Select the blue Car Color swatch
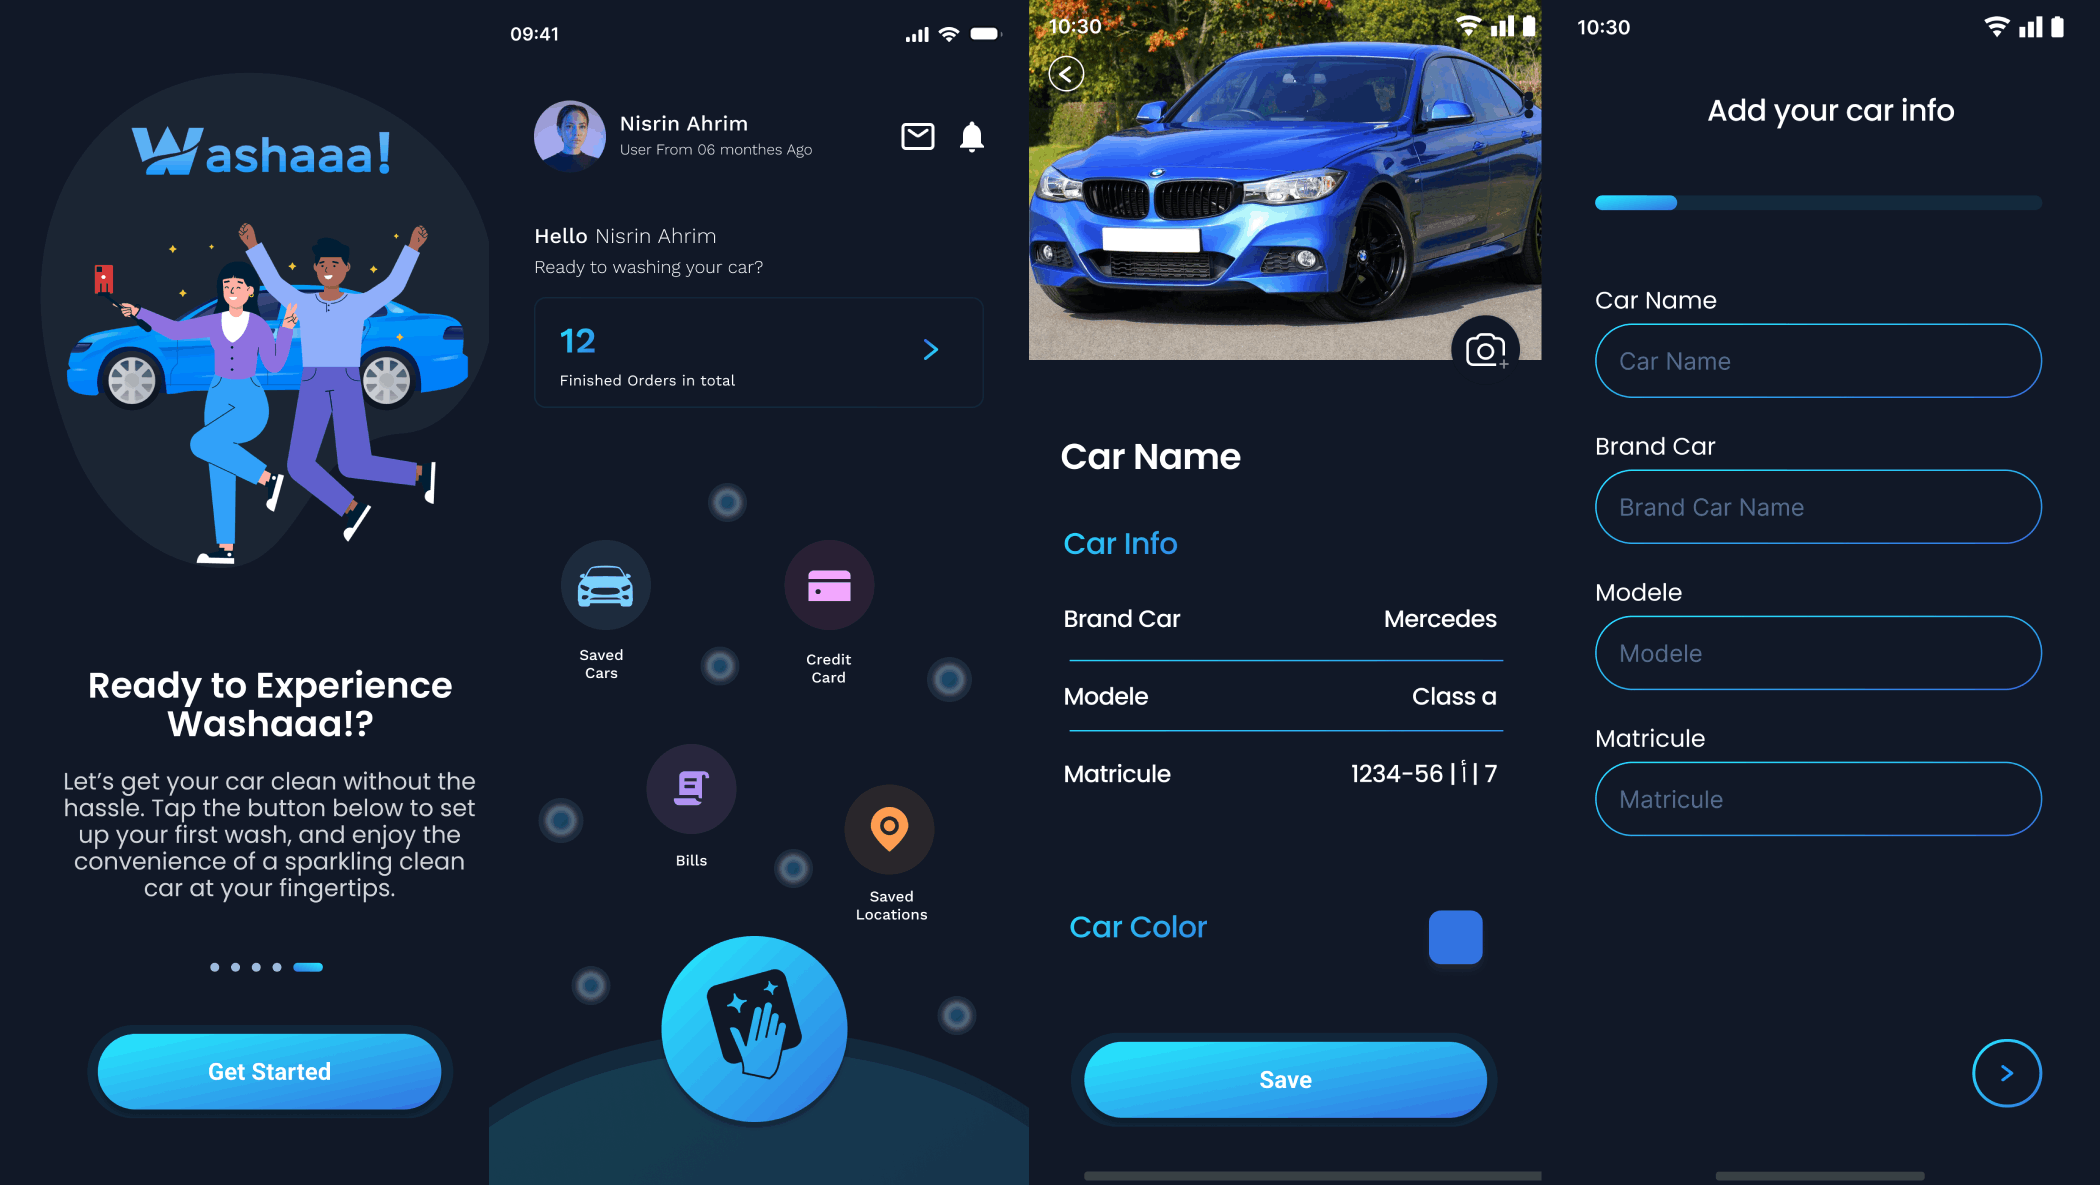 [x=1455, y=936]
